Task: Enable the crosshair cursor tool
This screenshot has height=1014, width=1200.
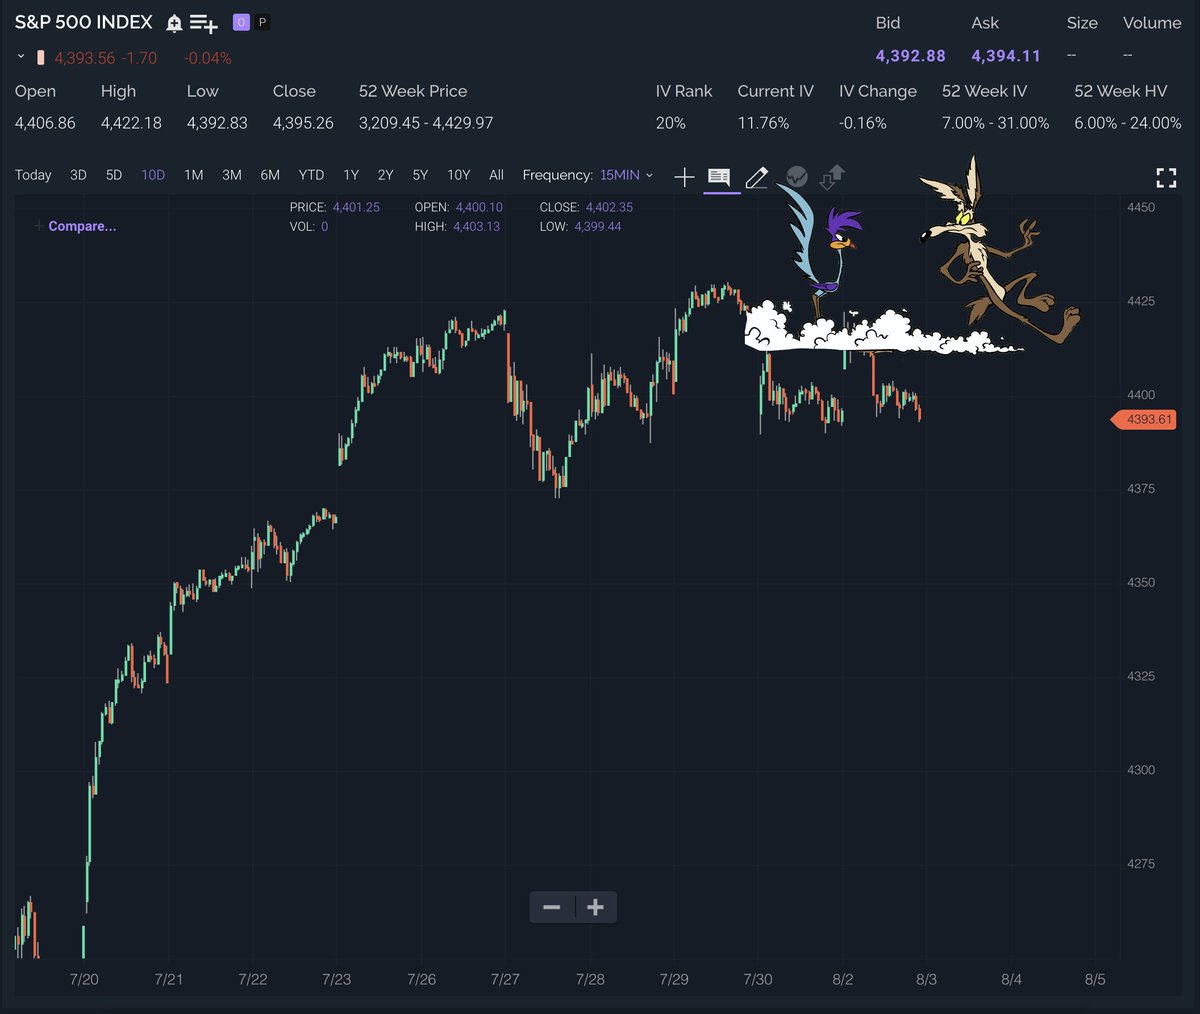Action: coord(684,178)
